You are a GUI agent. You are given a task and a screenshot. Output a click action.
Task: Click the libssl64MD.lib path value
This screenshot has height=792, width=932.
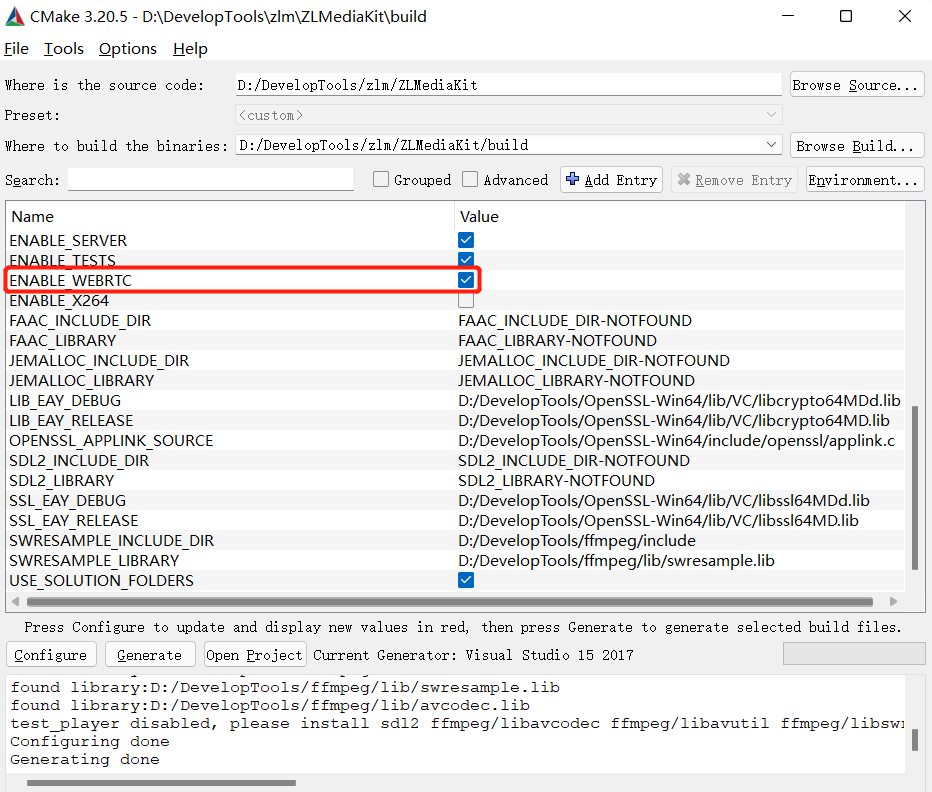658,521
